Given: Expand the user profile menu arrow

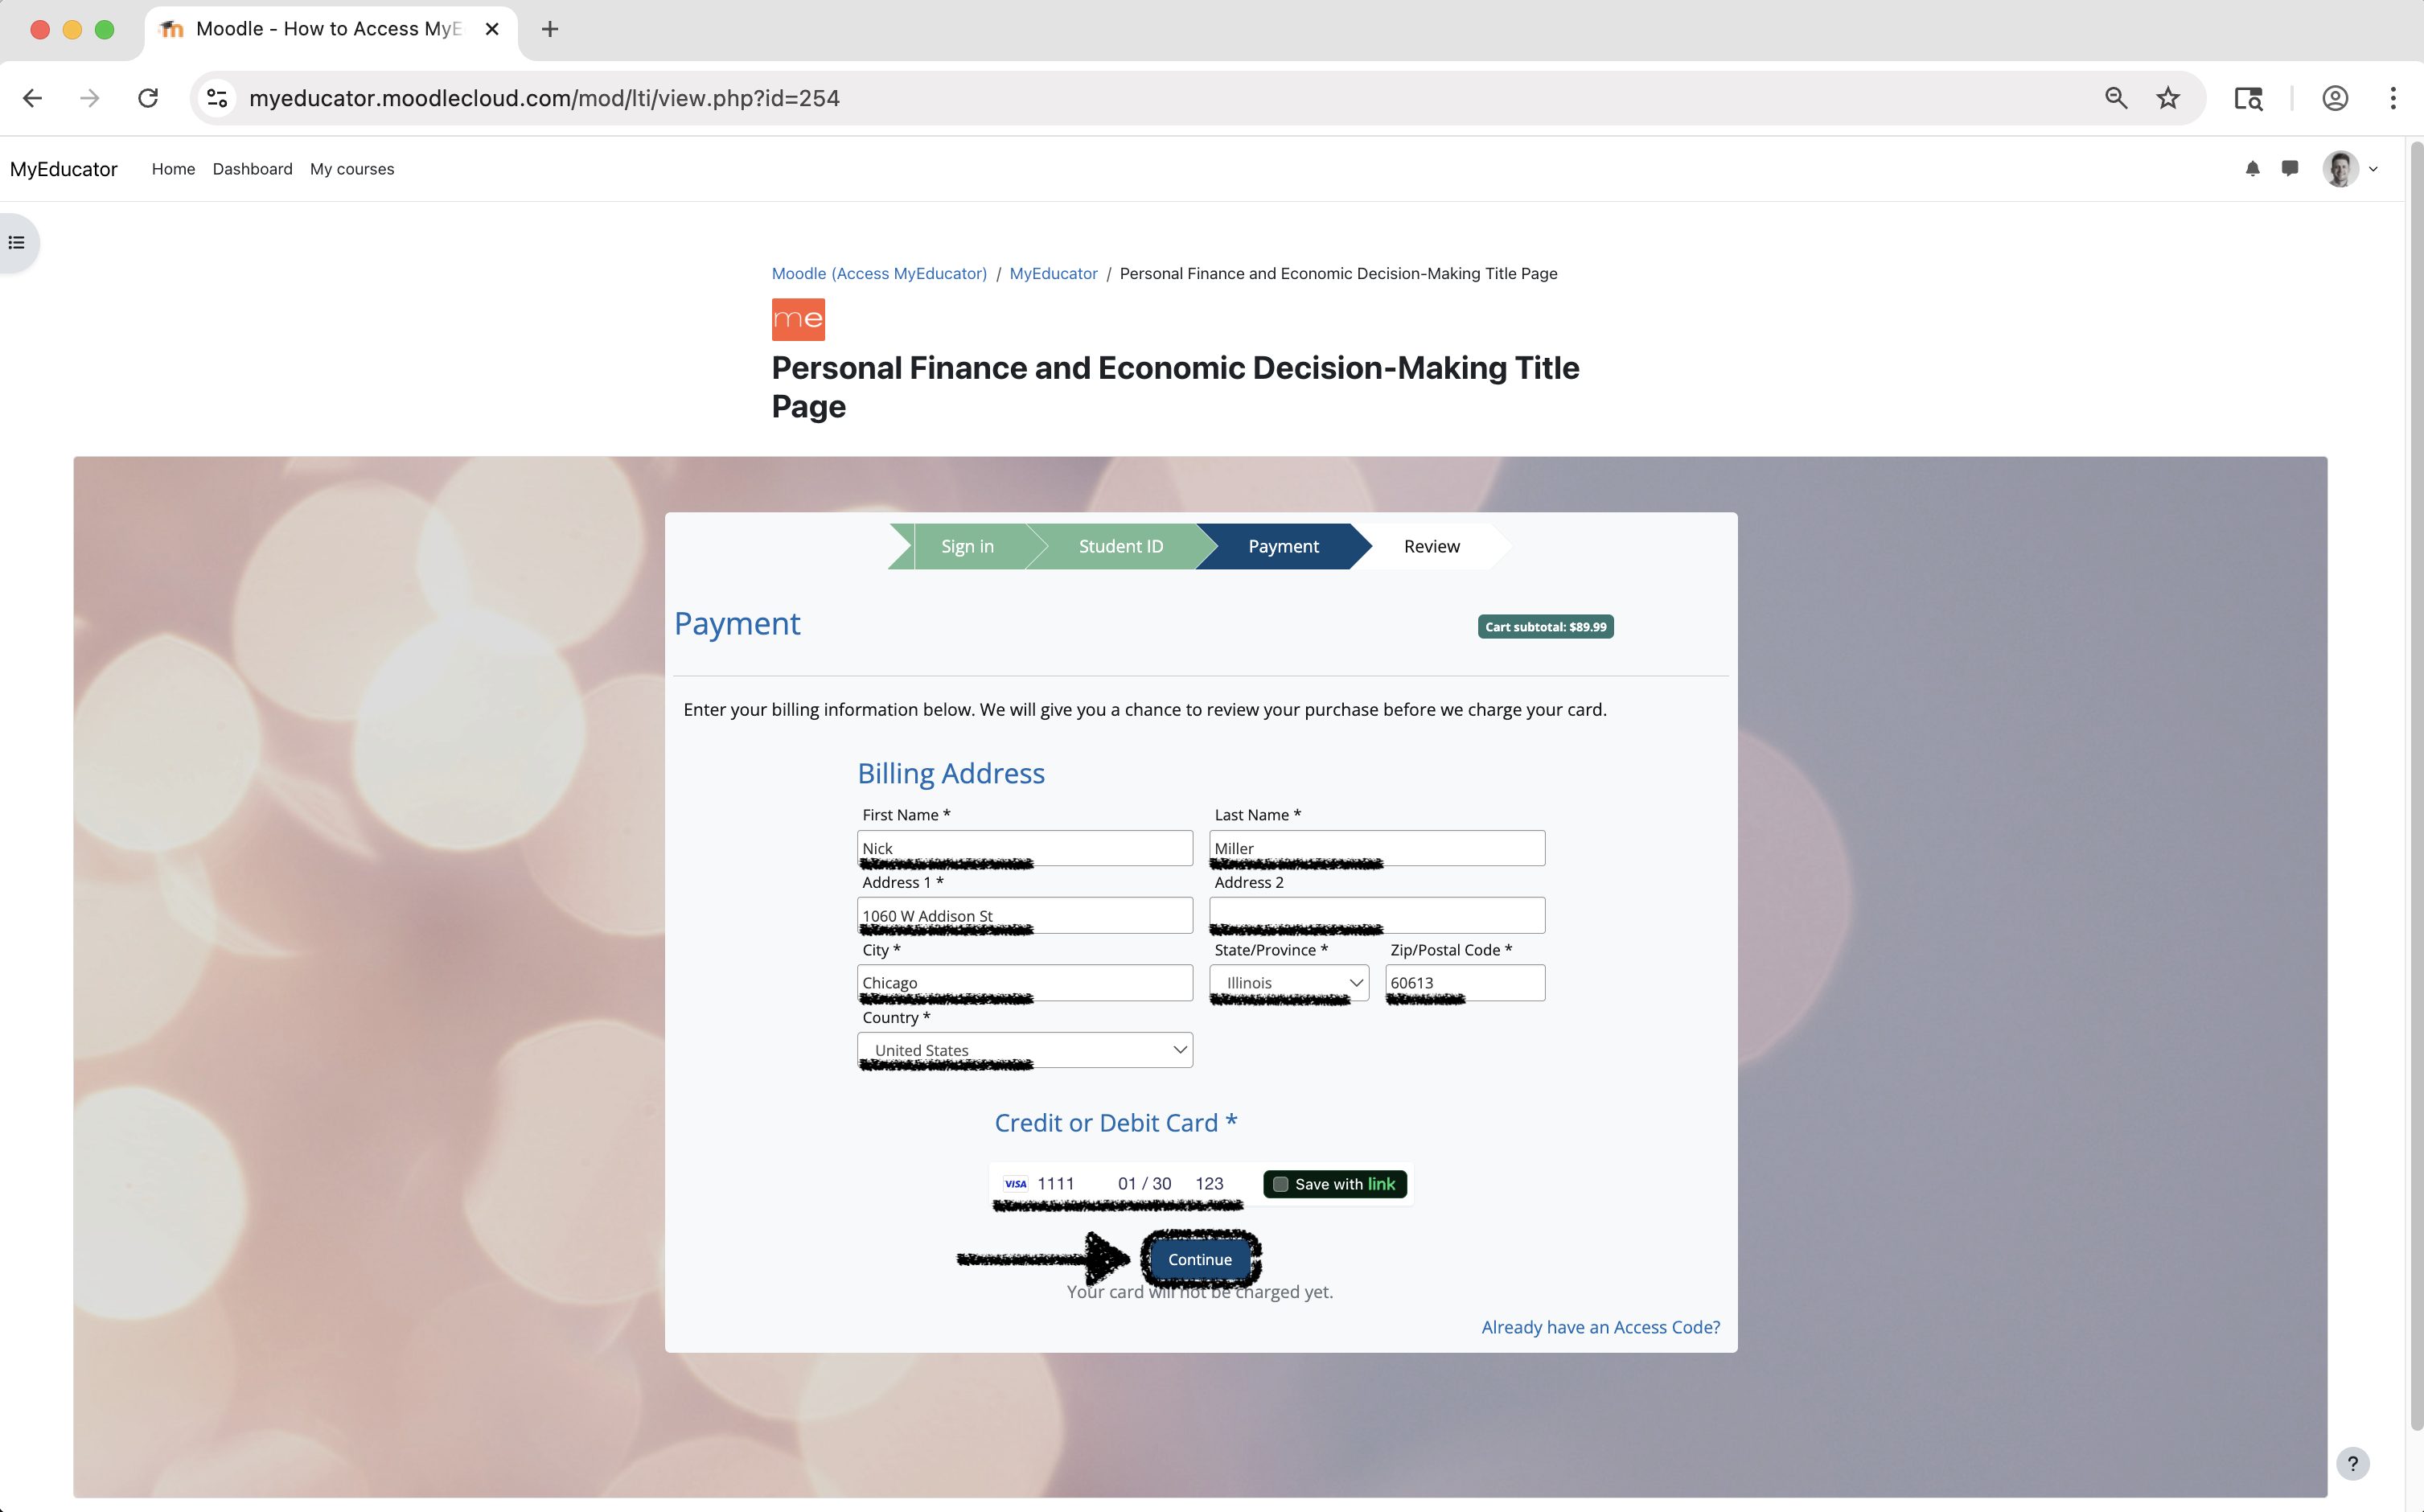Looking at the screenshot, I should click(2373, 169).
